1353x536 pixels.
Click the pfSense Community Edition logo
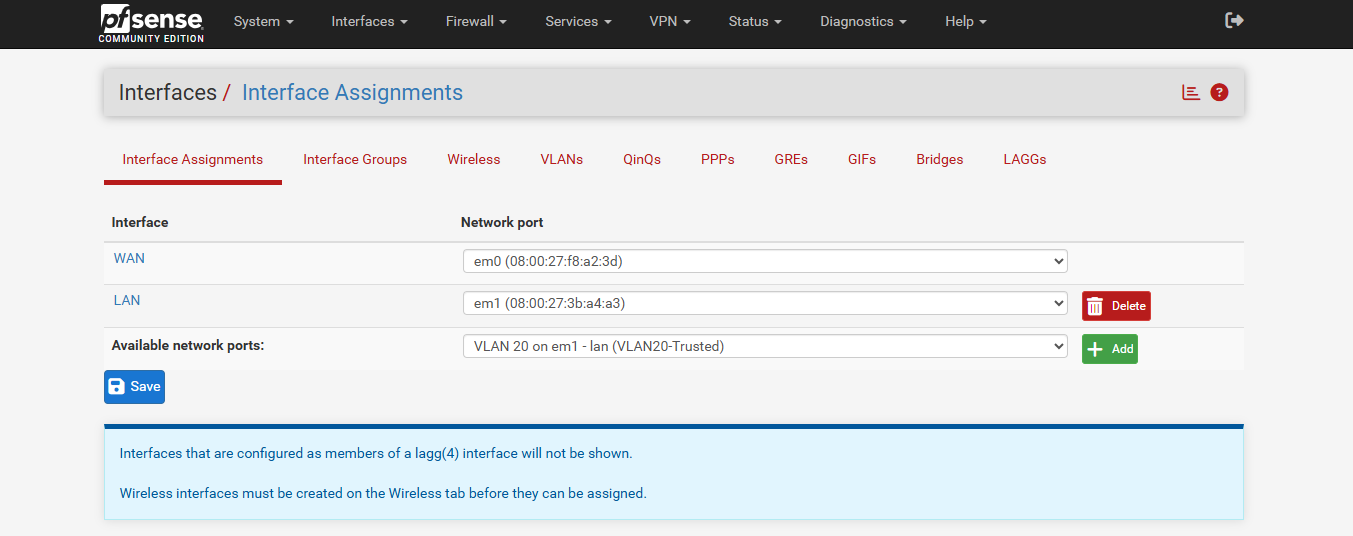[151, 23]
